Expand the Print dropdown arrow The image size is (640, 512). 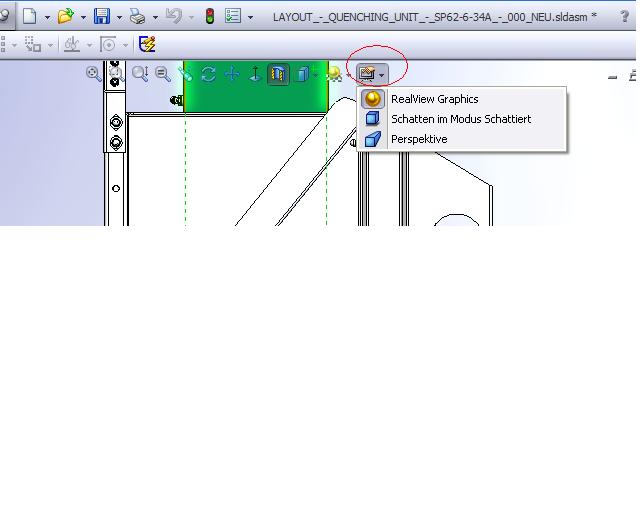pyautogui.click(x=155, y=18)
